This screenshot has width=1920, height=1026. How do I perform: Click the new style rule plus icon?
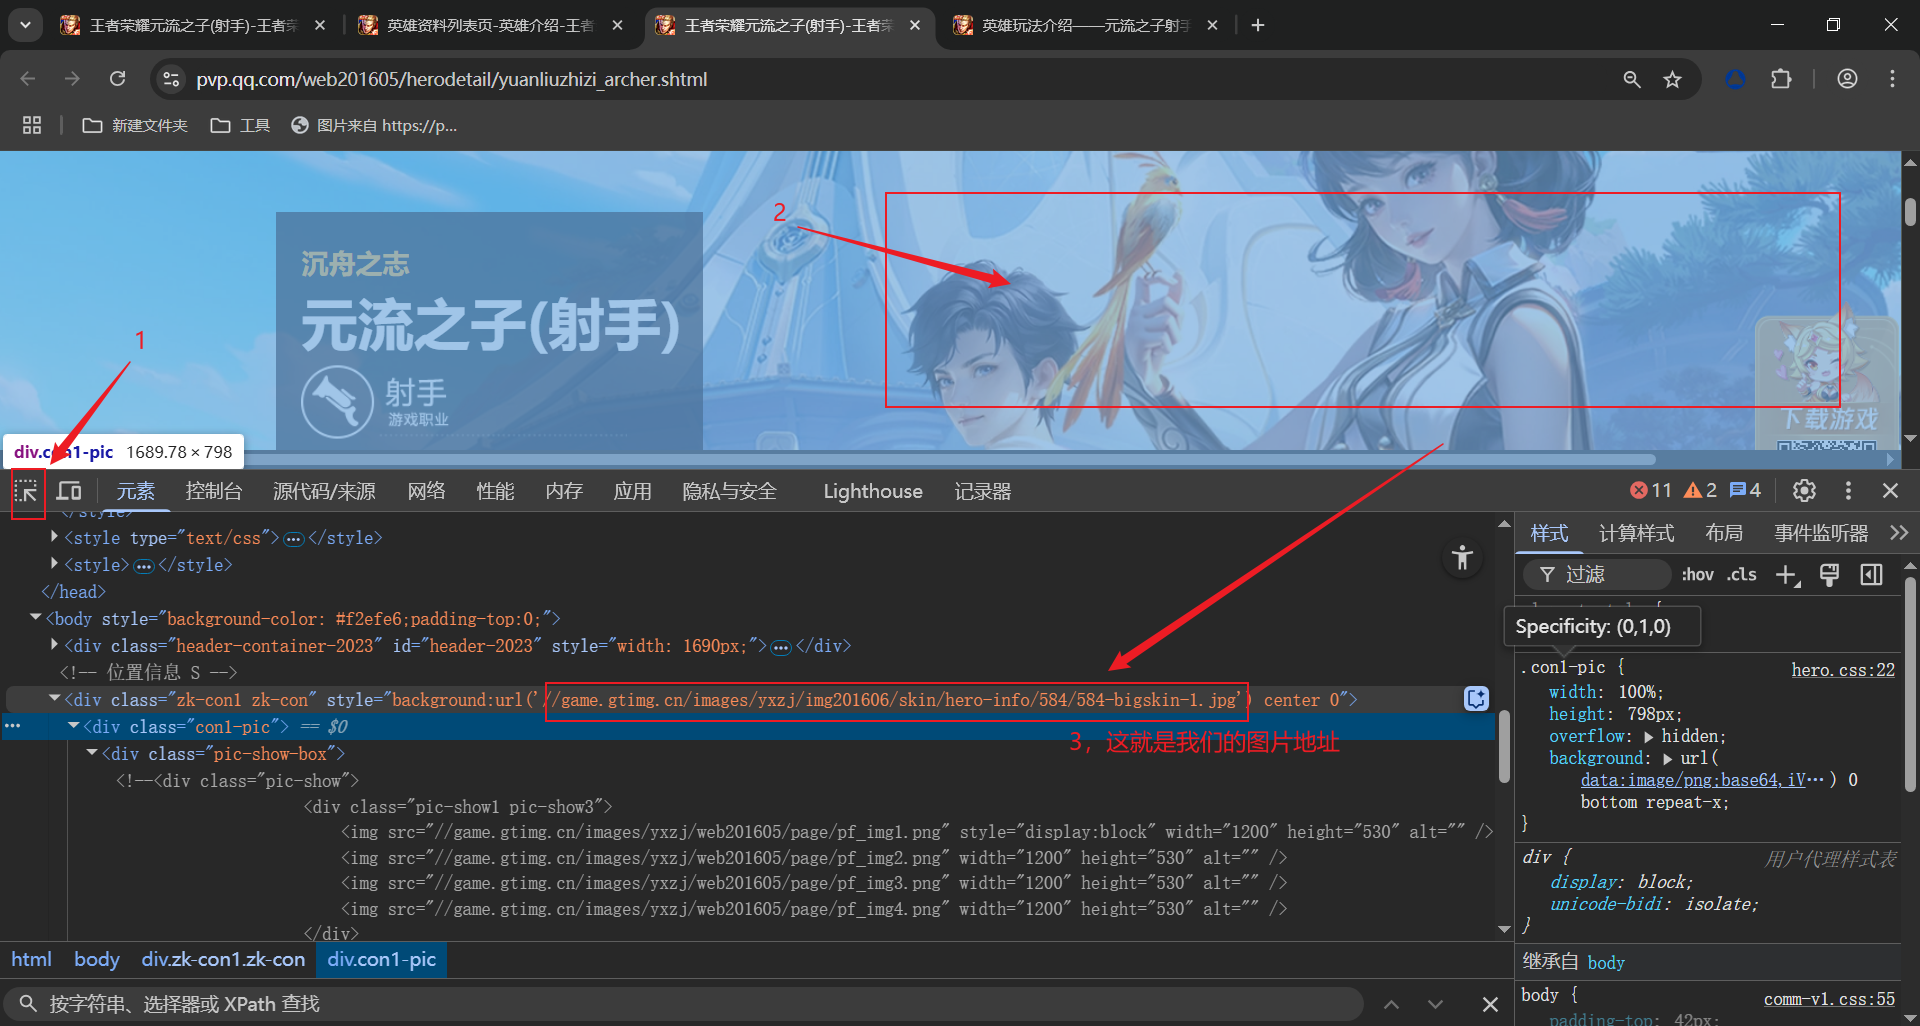tap(1787, 575)
